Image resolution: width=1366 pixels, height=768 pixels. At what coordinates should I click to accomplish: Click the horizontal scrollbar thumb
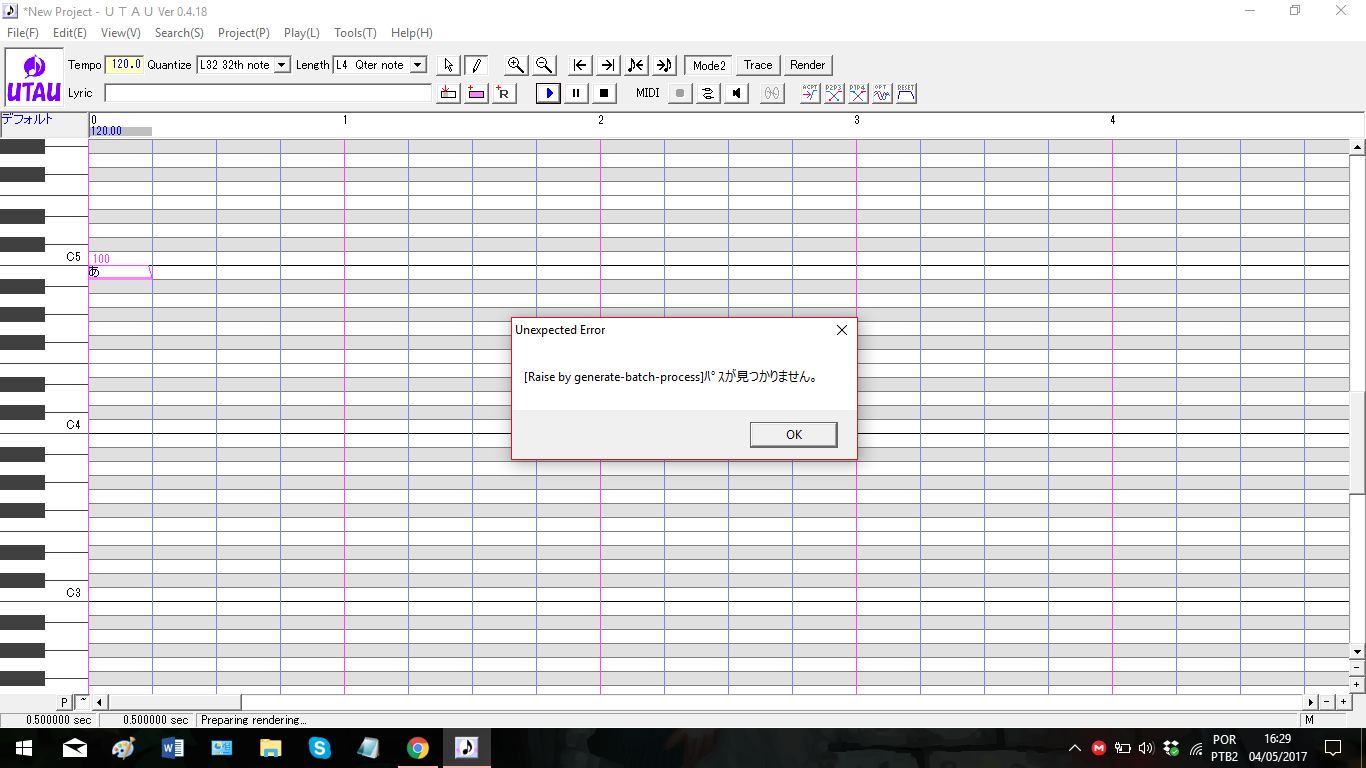pyautogui.click(x=175, y=702)
